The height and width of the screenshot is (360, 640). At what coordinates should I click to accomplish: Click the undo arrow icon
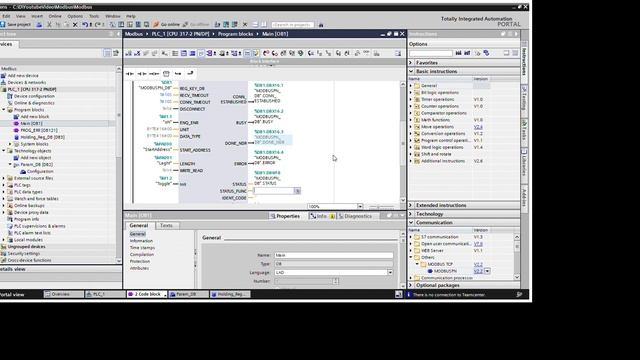[85, 25]
